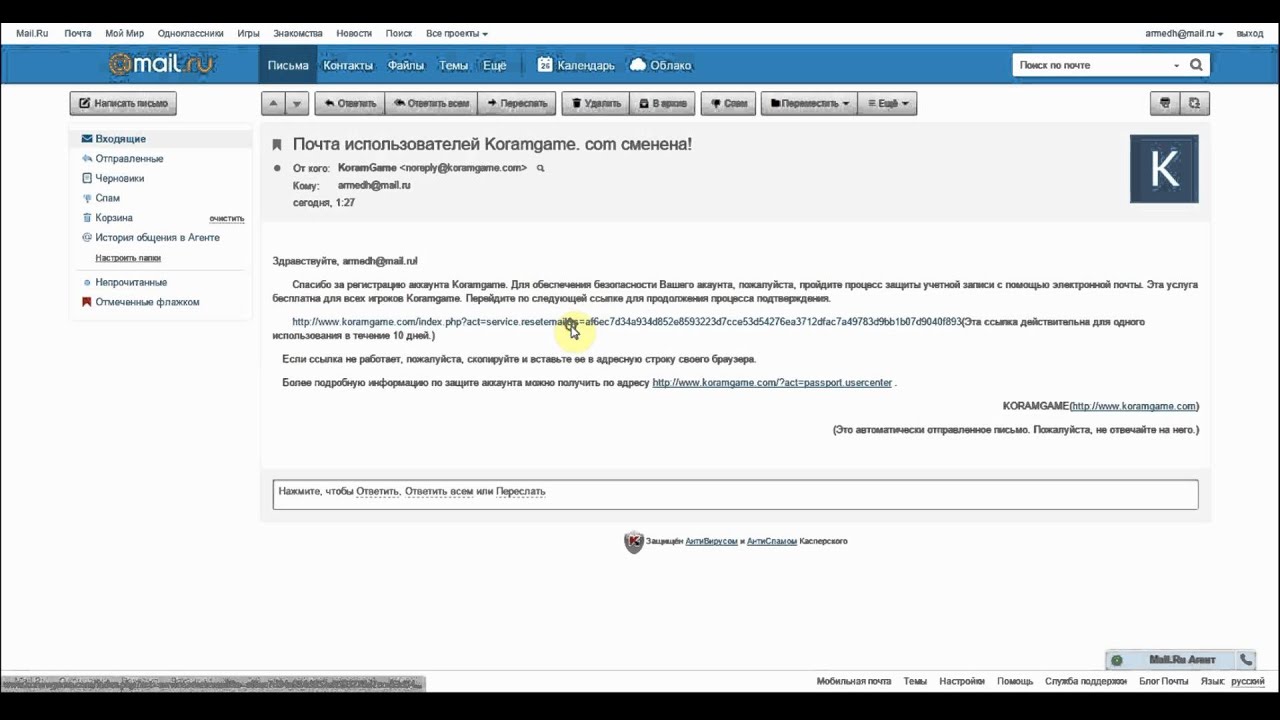
Task: Click Игры in top bar
Action: click(x=248, y=33)
